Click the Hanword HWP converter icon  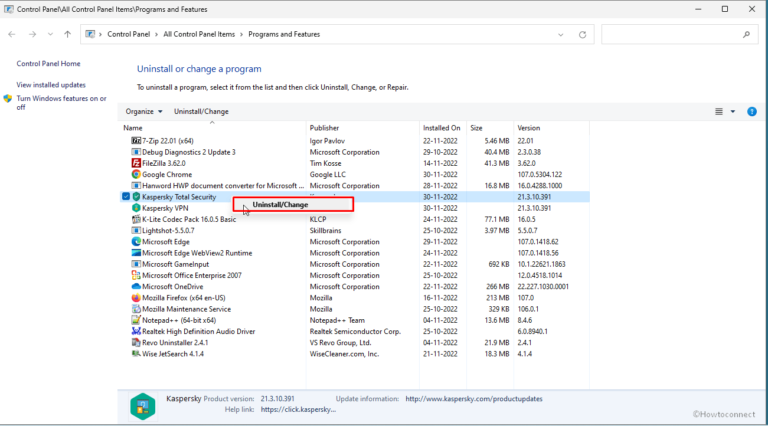pyautogui.click(x=136, y=186)
